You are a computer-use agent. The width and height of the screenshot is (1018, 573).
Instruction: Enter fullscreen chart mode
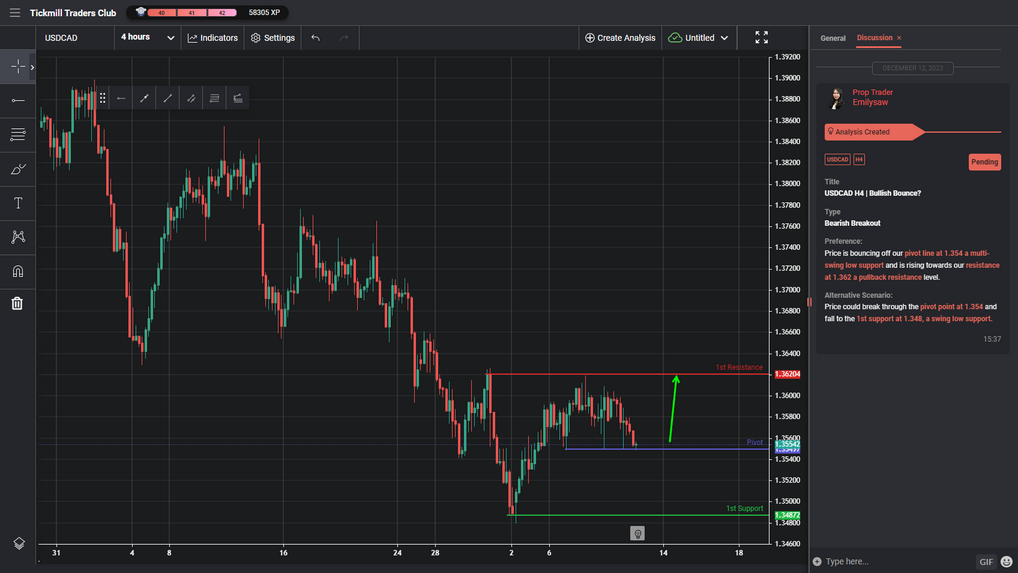click(762, 38)
